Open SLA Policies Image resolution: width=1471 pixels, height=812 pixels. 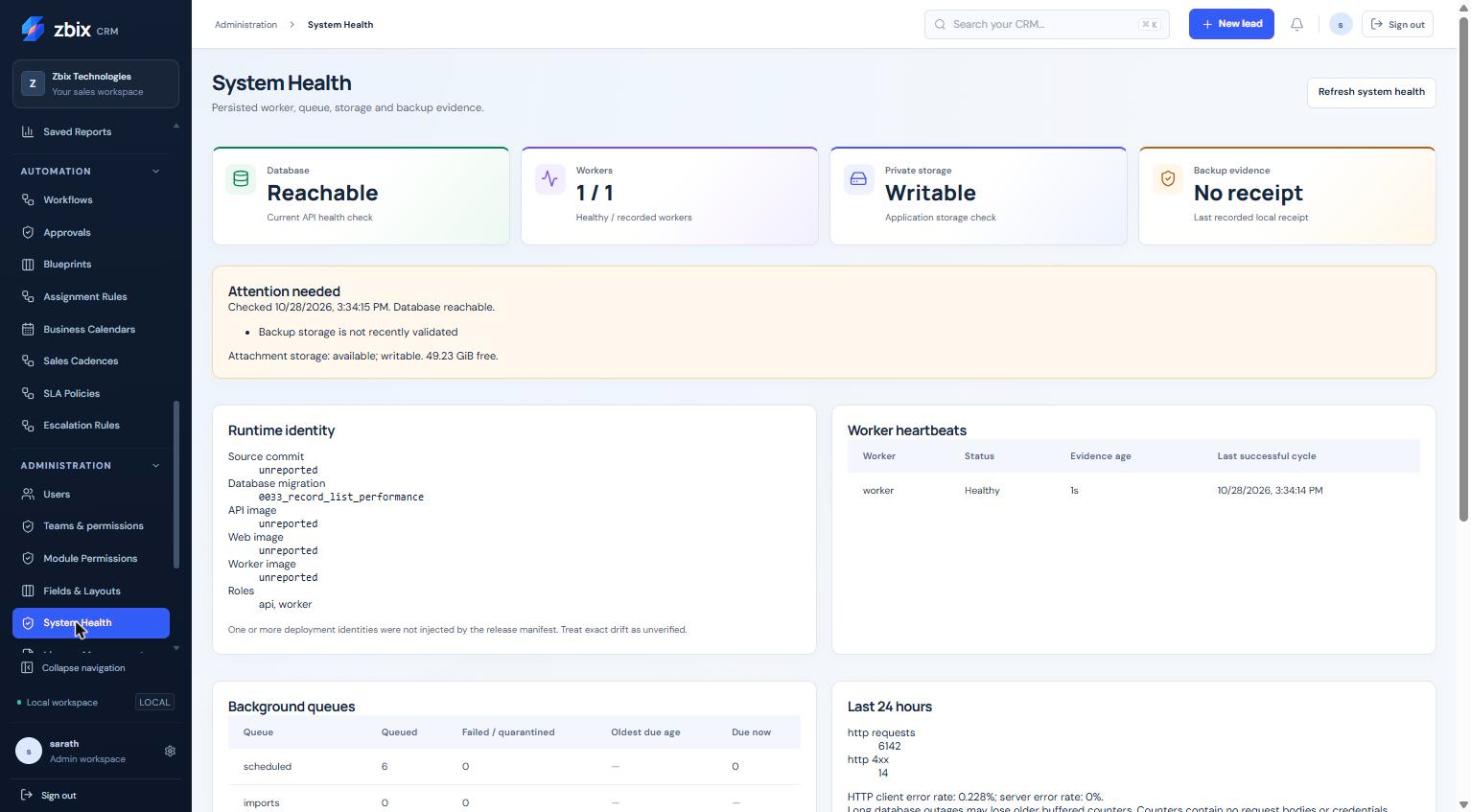pyautogui.click(x=91, y=393)
